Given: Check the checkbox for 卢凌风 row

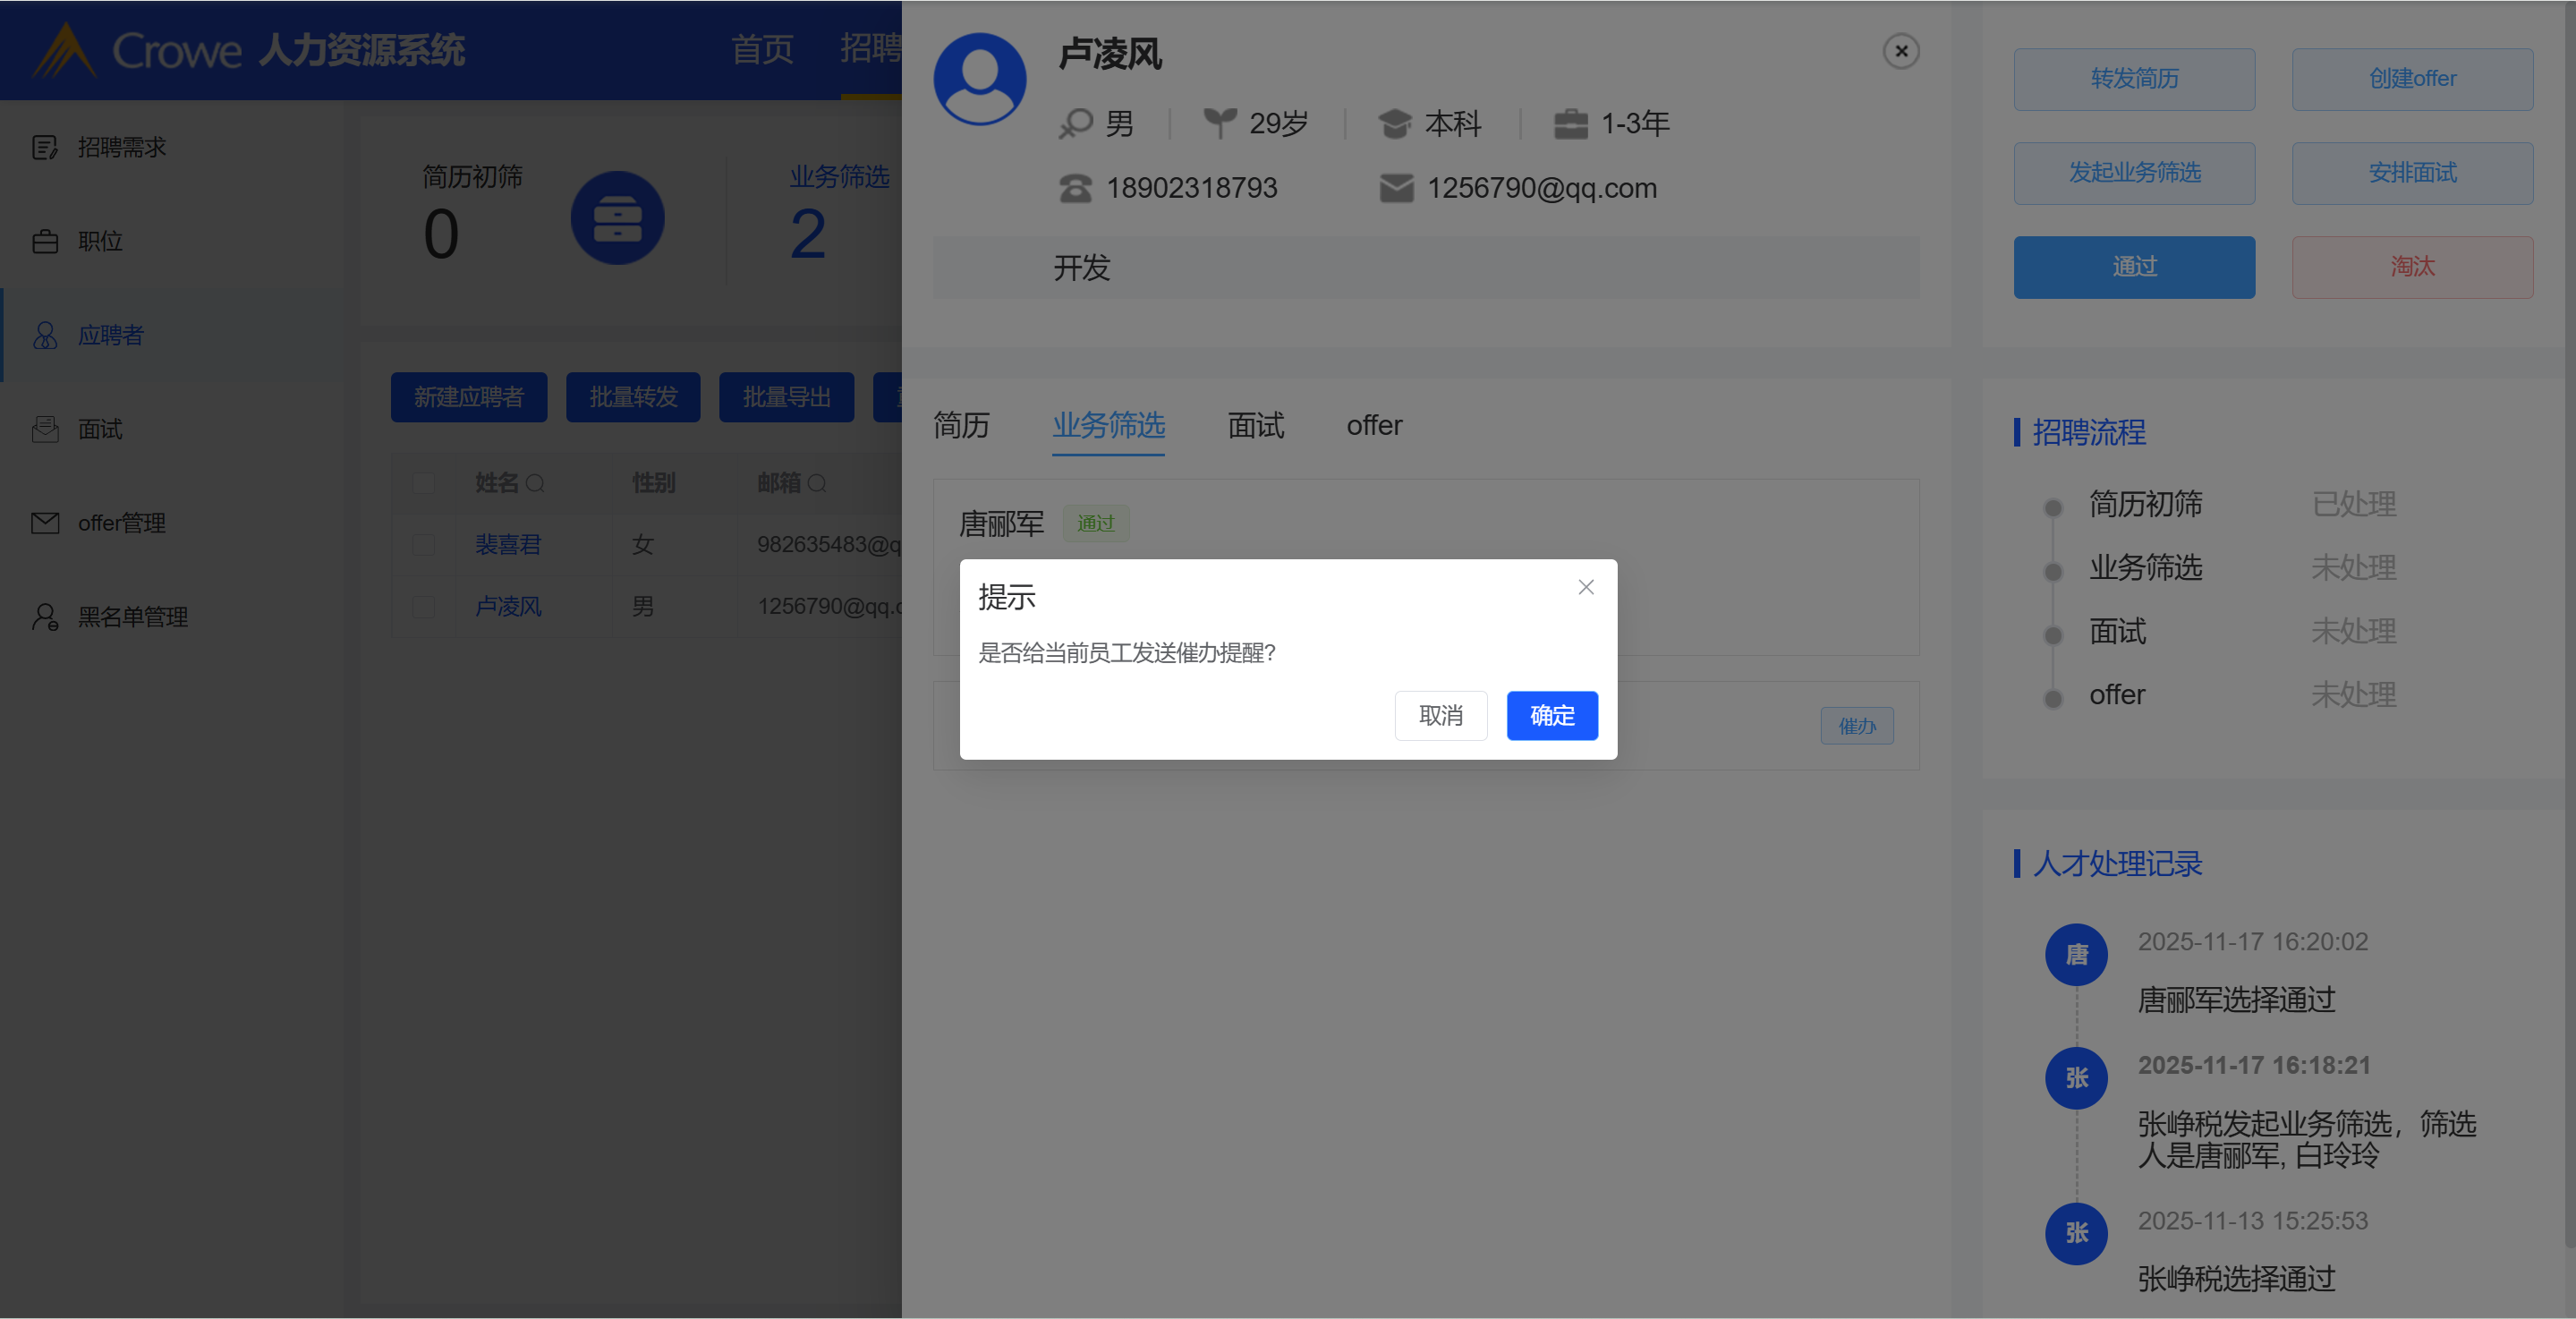Looking at the screenshot, I should tap(424, 607).
